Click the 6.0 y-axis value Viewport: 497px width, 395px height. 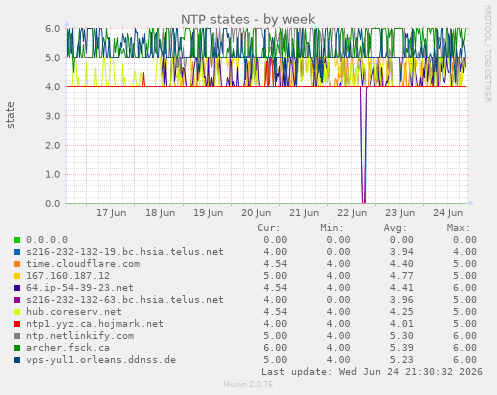pyautogui.click(x=53, y=28)
